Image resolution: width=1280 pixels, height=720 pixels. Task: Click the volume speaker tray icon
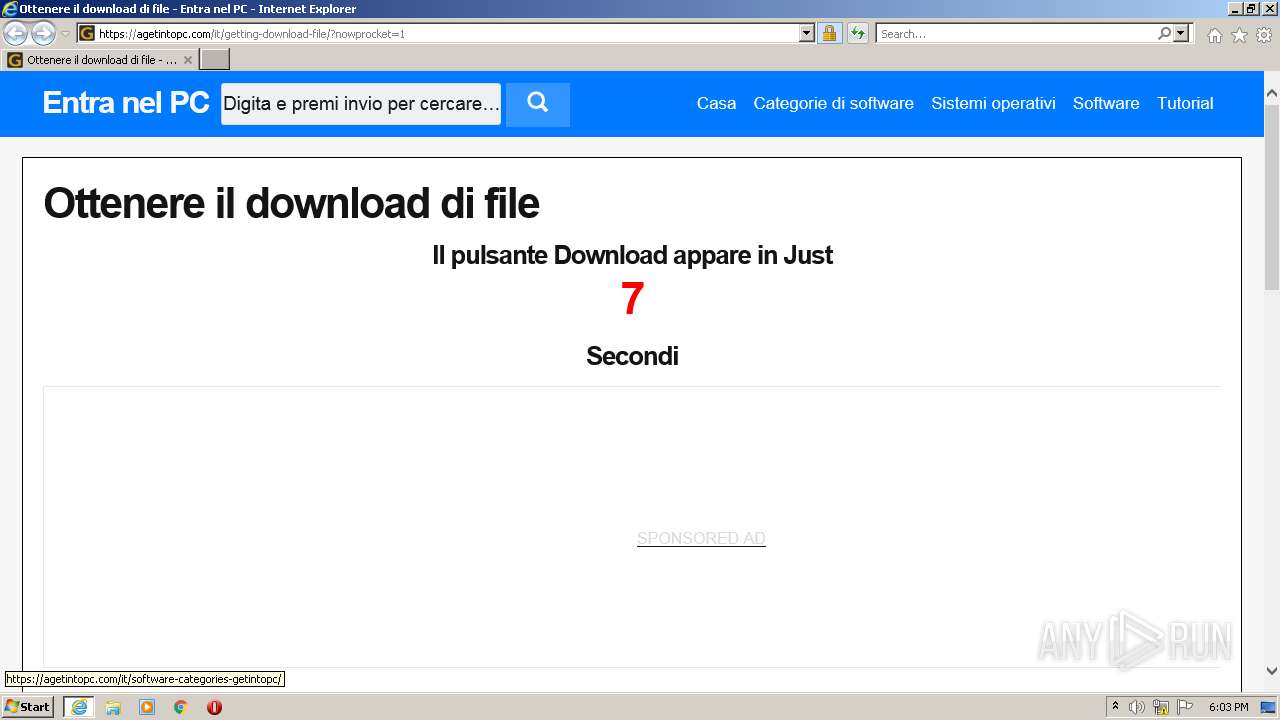click(1137, 707)
